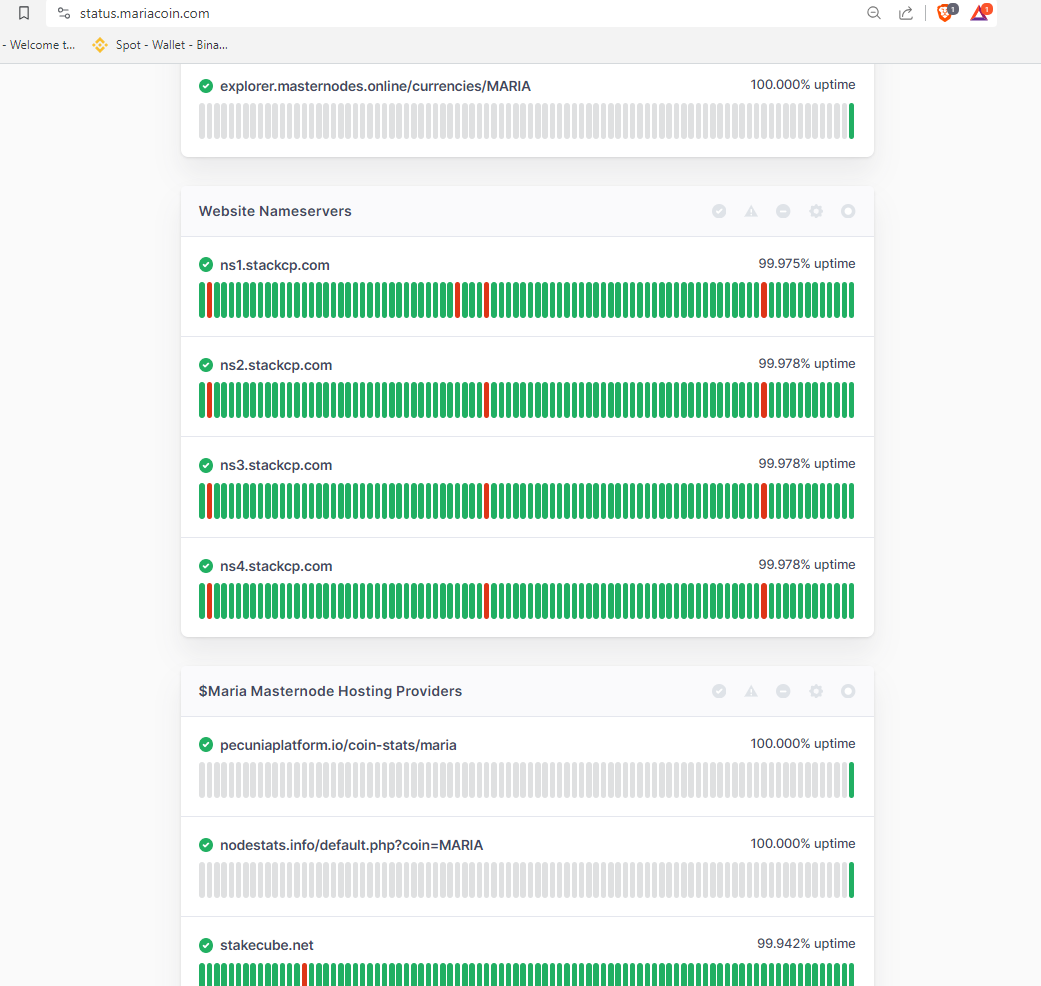1041x986 pixels.
Task: Select ns2.stackcp.com monitor name
Action: tap(276, 365)
